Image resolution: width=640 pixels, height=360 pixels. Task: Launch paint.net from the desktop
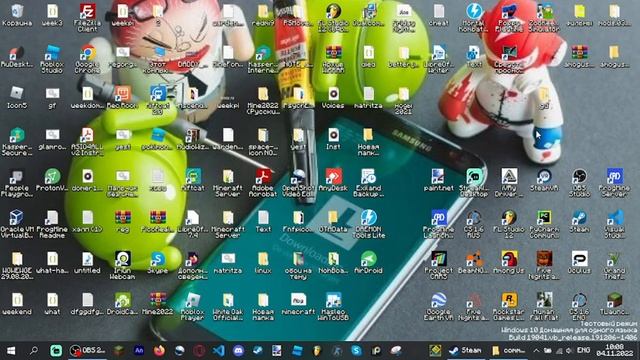(x=439, y=180)
